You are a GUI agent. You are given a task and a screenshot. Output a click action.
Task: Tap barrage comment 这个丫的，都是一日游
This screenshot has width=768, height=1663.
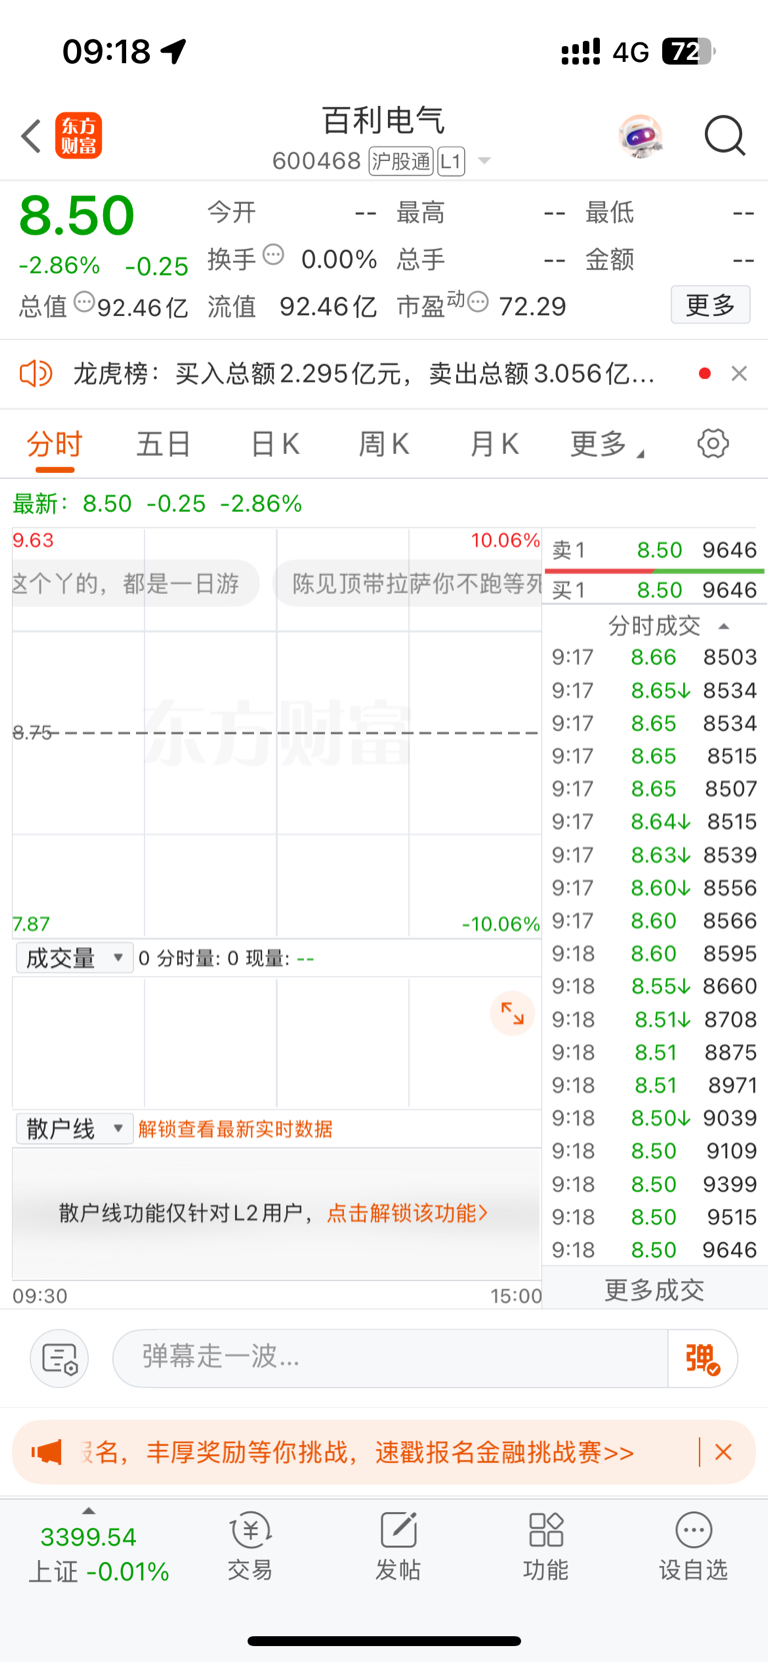[x=136, y=583]
